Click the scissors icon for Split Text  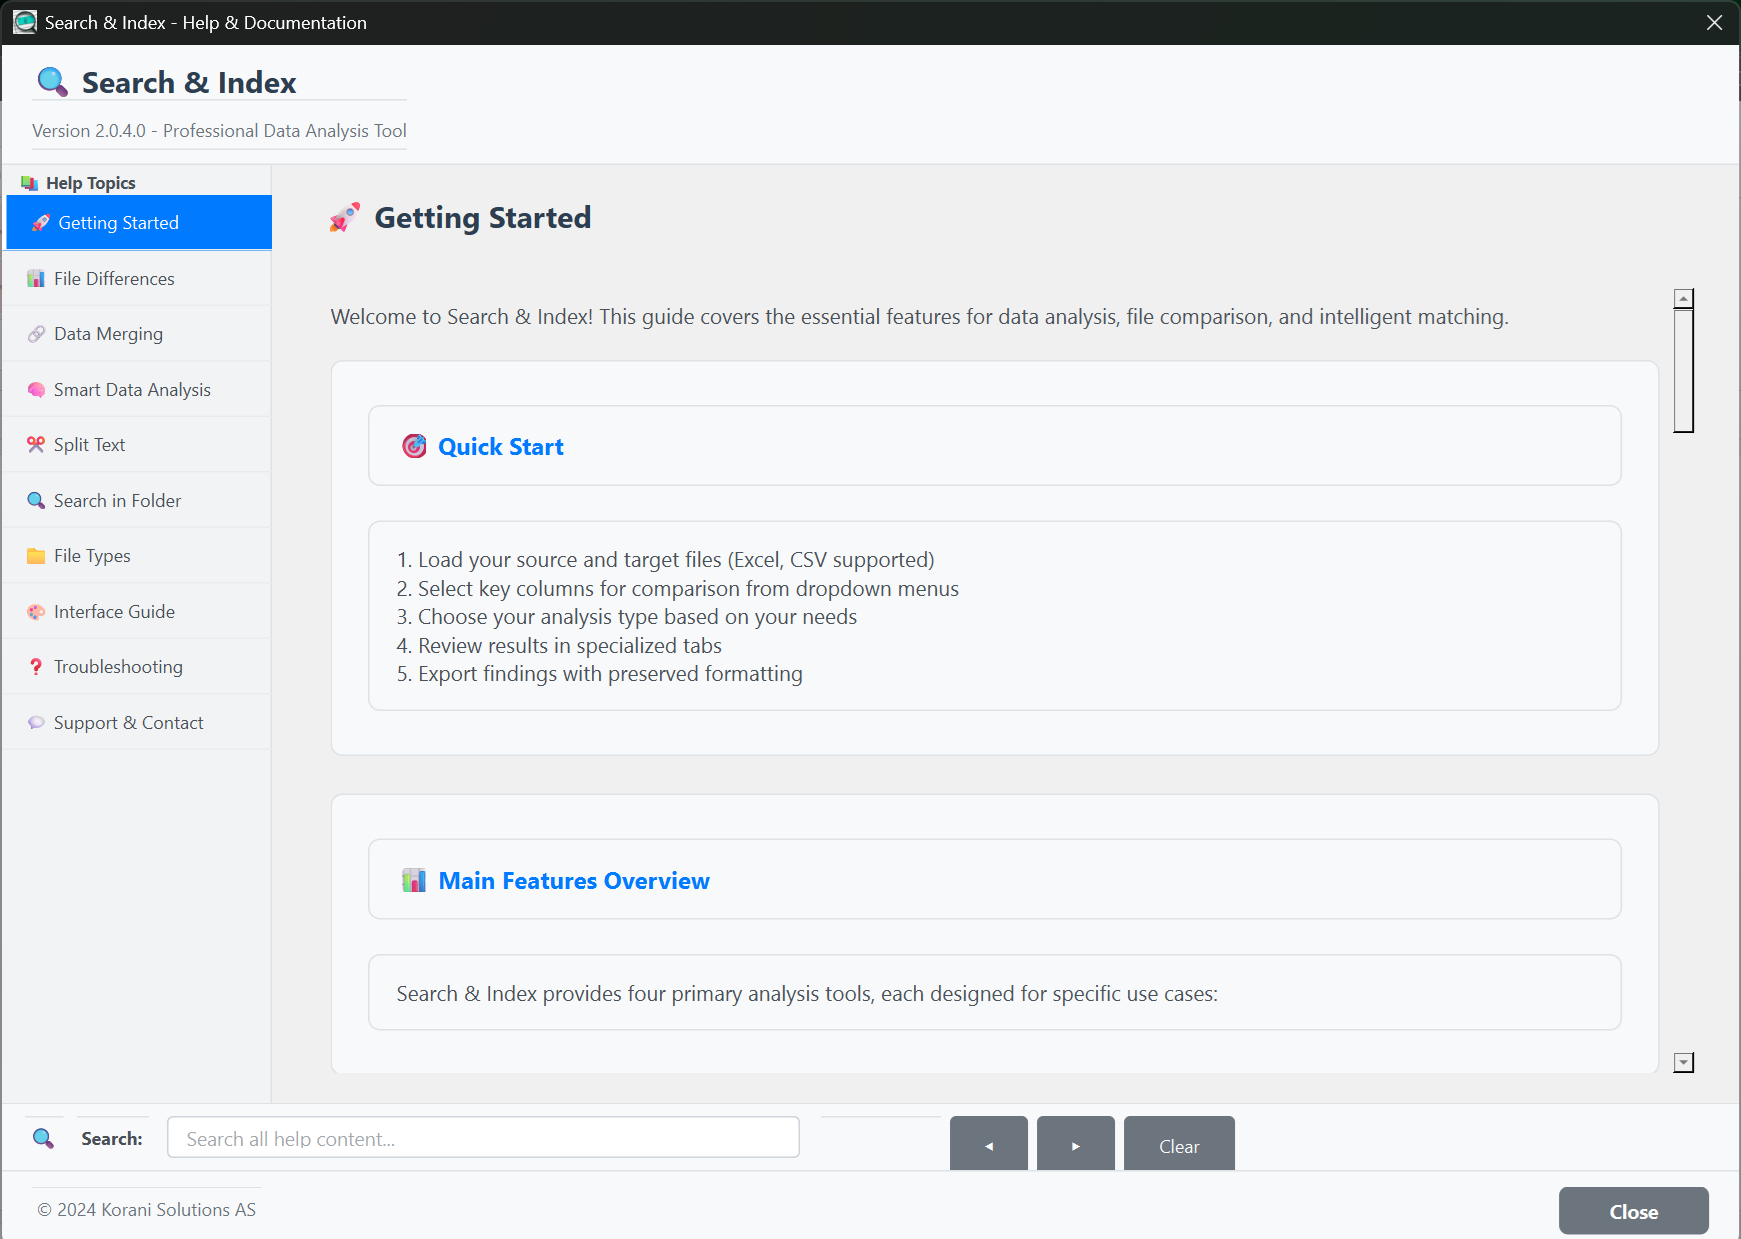click(x=36, y=445)
